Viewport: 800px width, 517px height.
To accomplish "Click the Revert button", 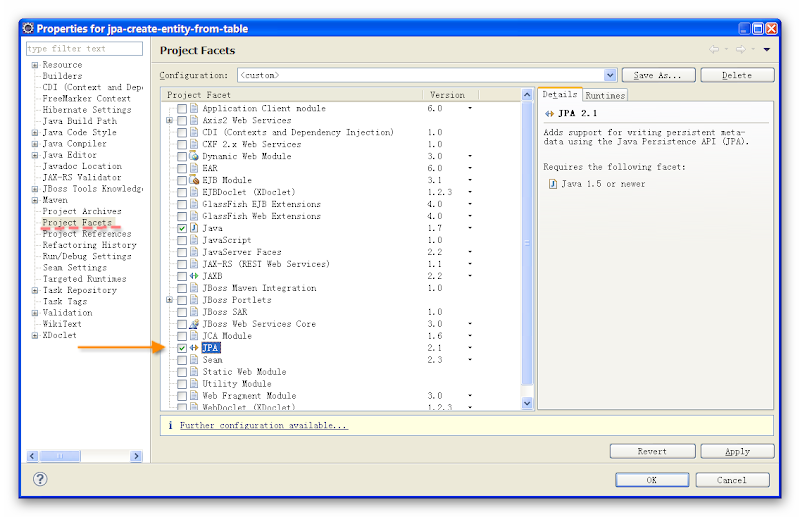I will 653,451.
